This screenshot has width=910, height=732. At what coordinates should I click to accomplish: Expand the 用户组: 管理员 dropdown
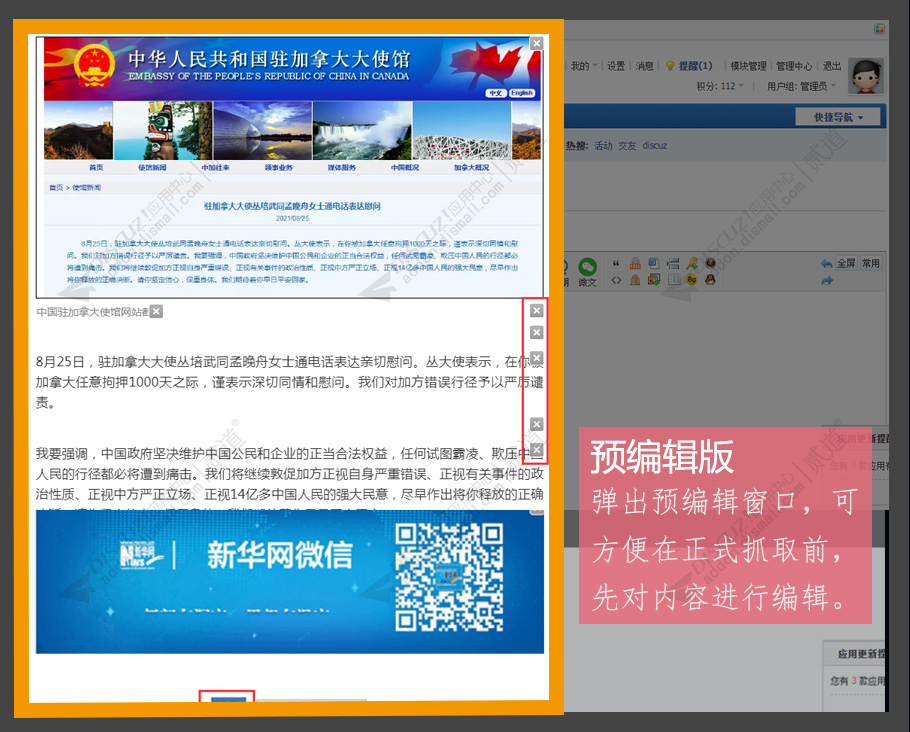801,86
